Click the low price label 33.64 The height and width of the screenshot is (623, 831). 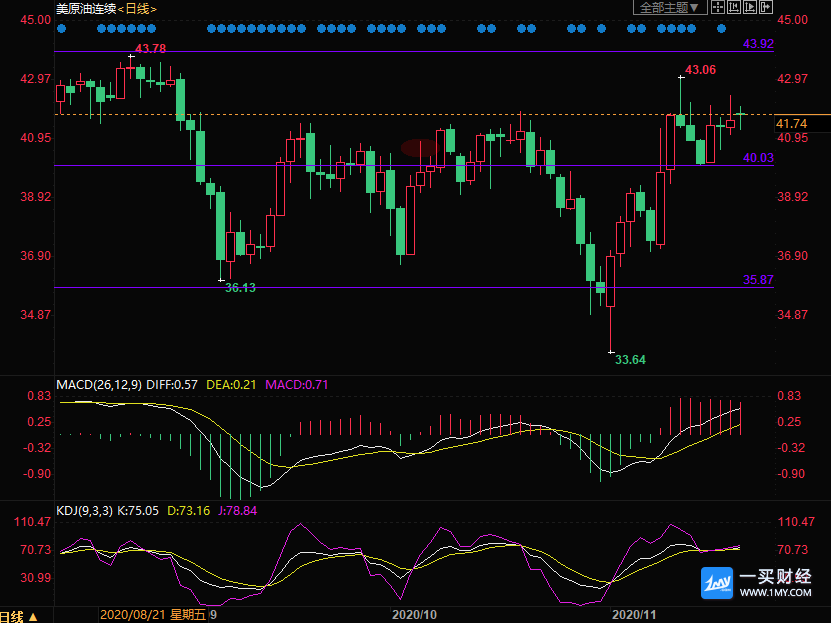coord(630,360)
